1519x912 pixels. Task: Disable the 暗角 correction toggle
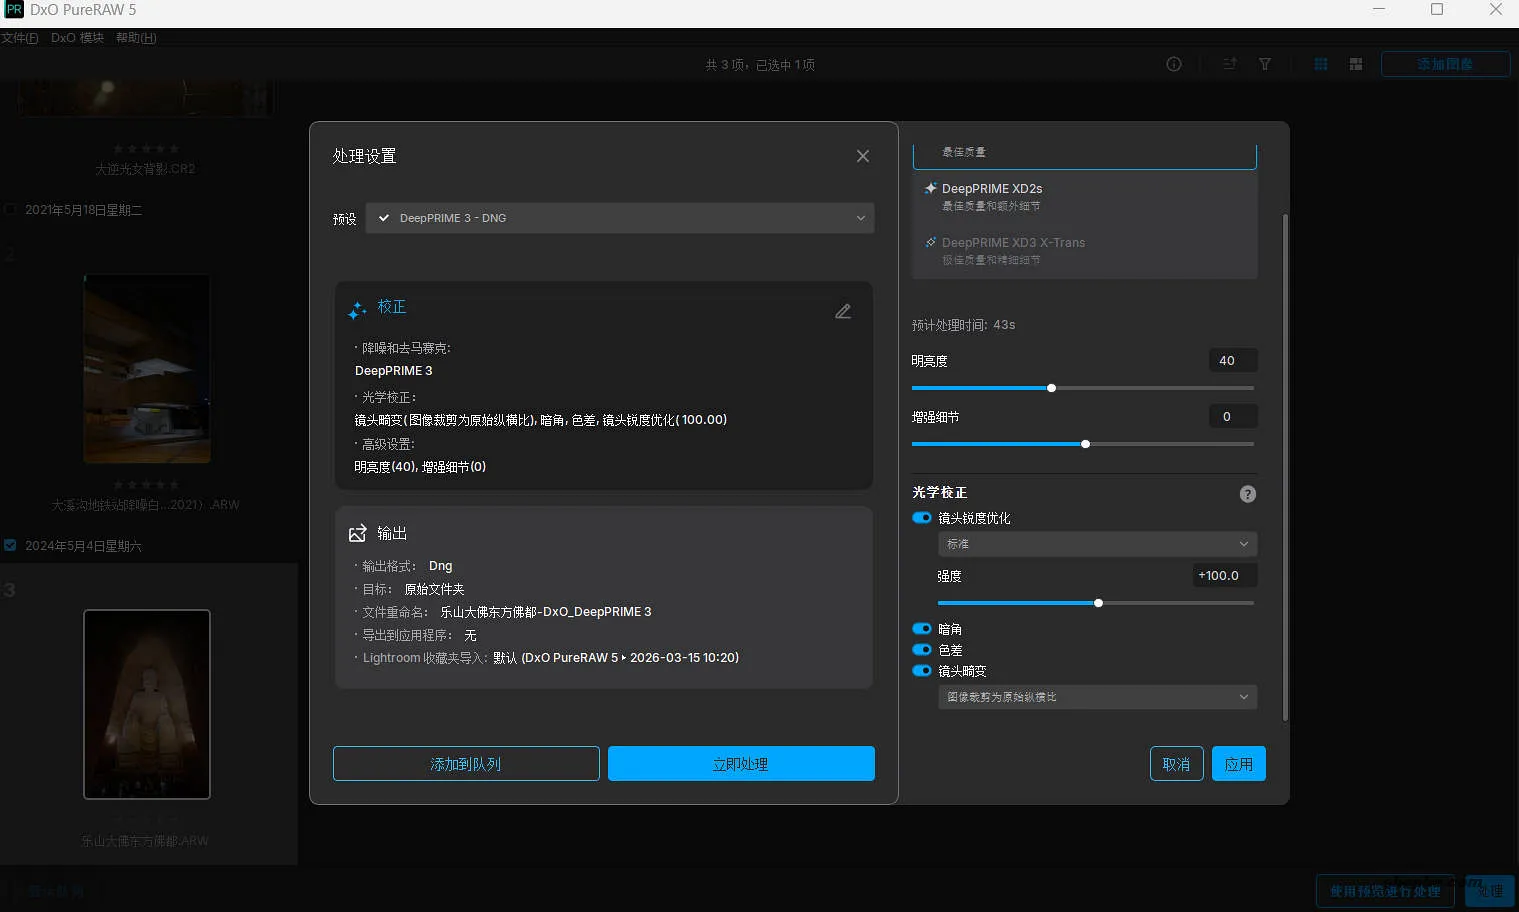coord(921,628)
